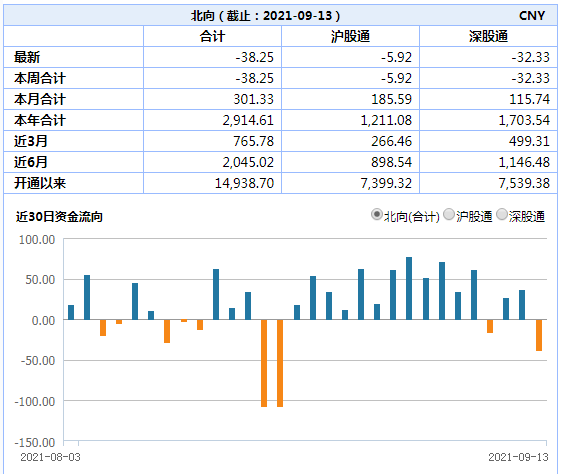The height and width of the screenshot is (474, 561).
Task: Click the CNY currency label
Action: [532, 16]
